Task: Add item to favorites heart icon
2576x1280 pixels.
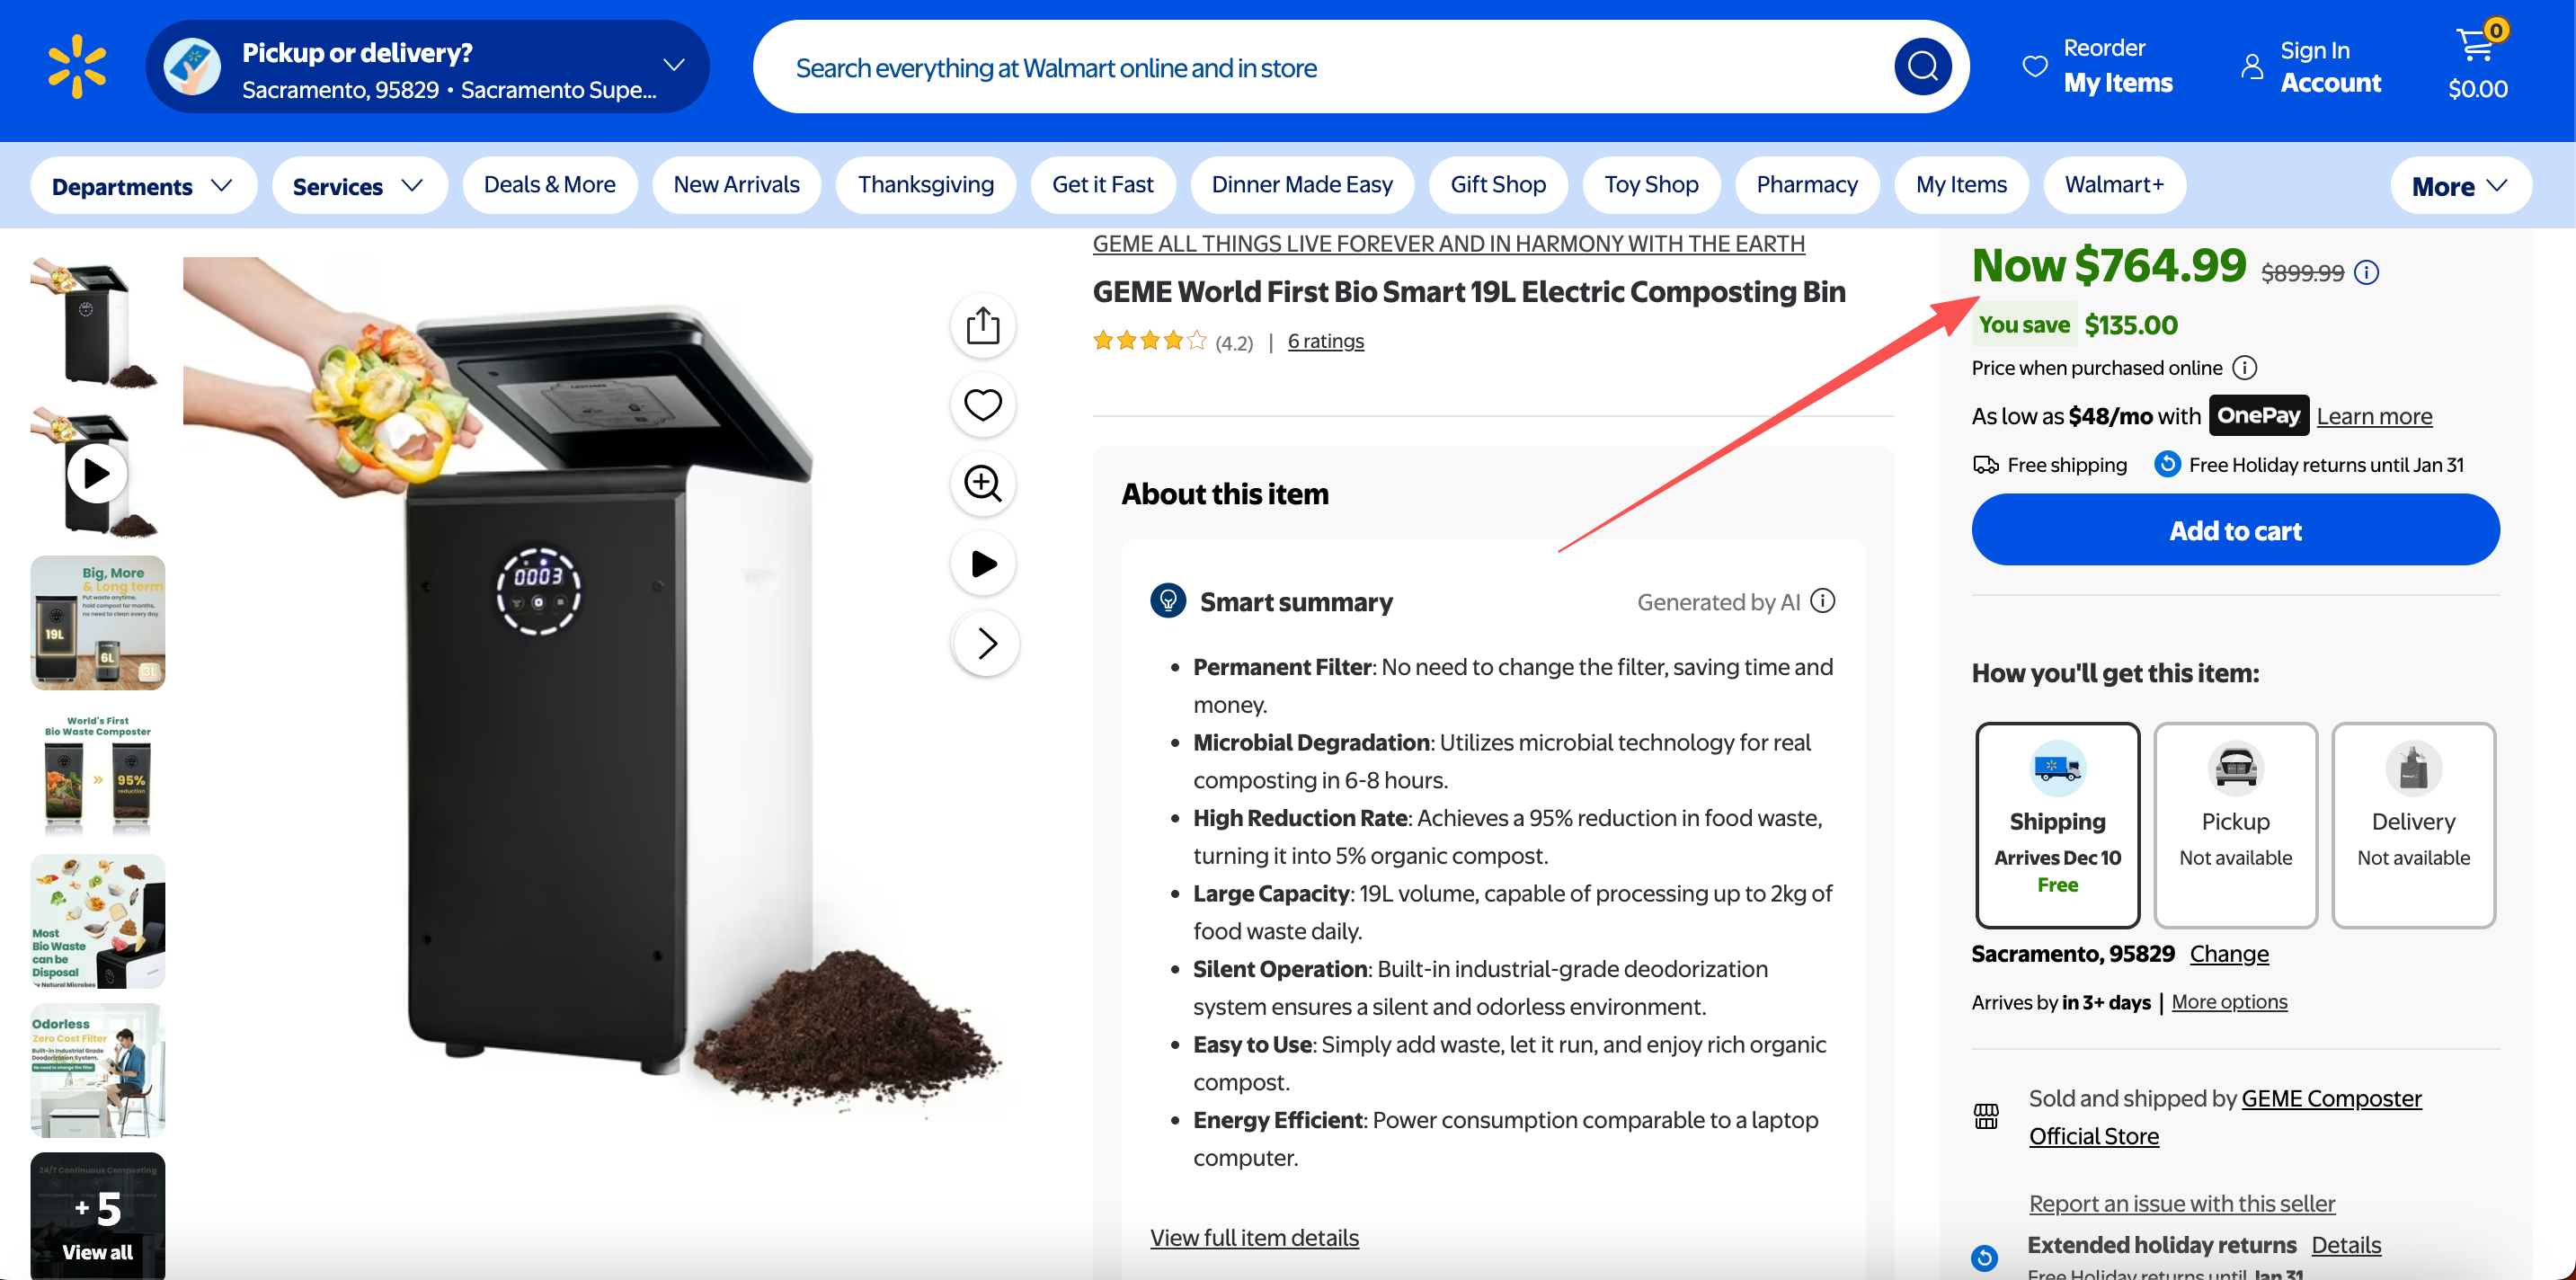Action: 982,404
